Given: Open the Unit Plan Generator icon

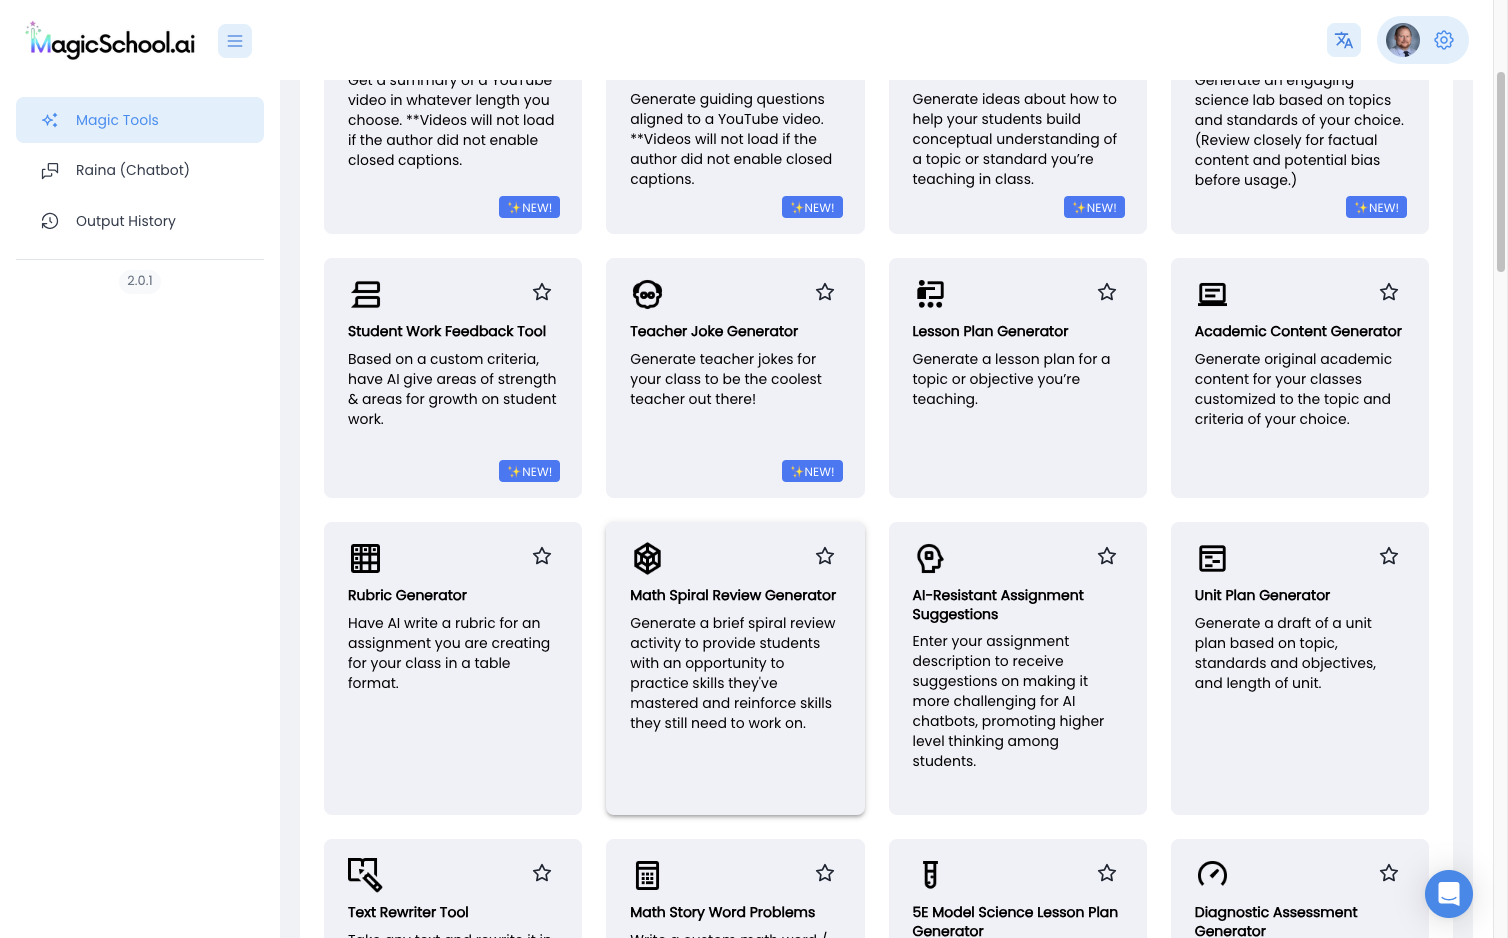Looking at the screenshot, I should (x=1212, y=558).
